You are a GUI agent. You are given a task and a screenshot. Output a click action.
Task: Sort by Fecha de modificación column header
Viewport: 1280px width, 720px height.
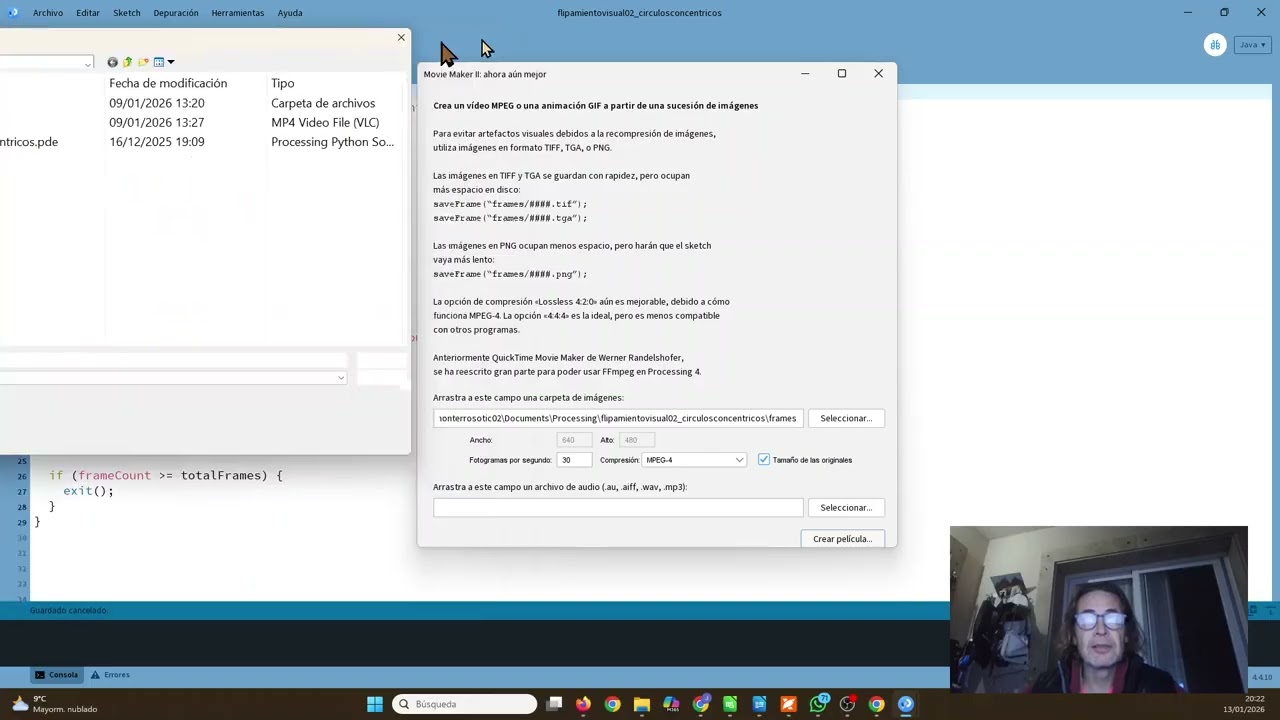click(168, 83)
